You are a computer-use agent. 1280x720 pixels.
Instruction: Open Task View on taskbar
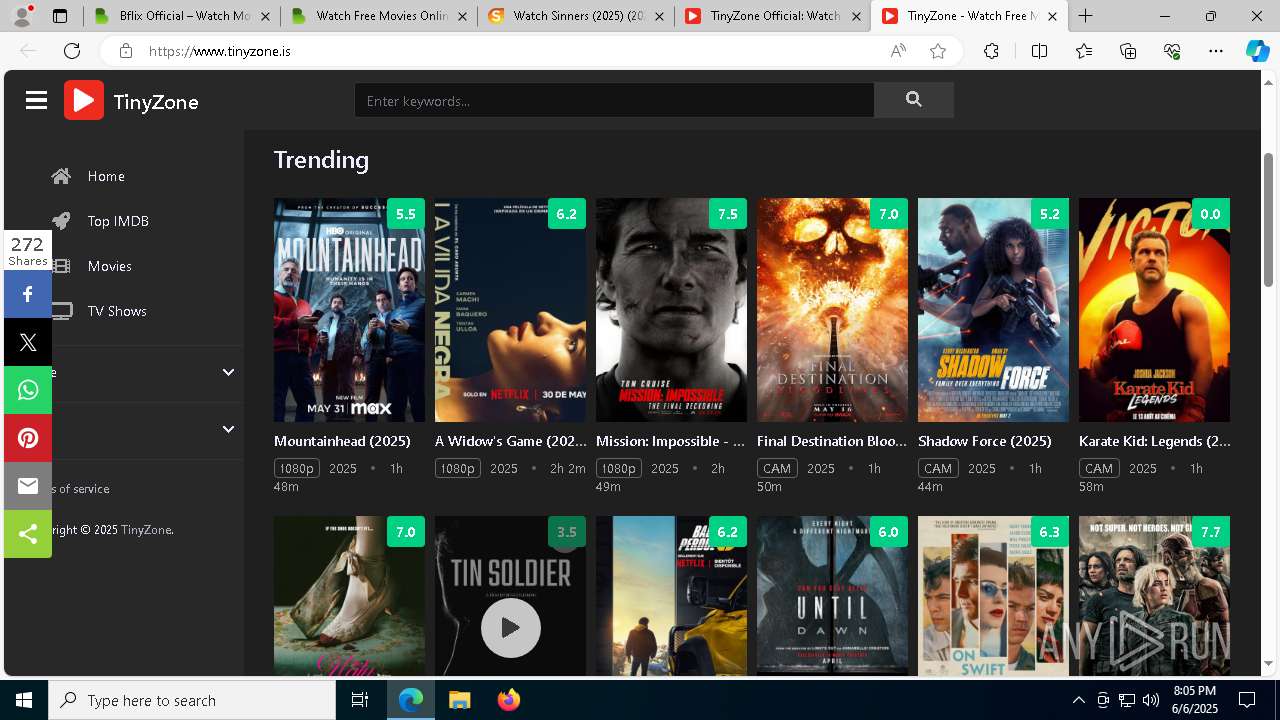360,700
